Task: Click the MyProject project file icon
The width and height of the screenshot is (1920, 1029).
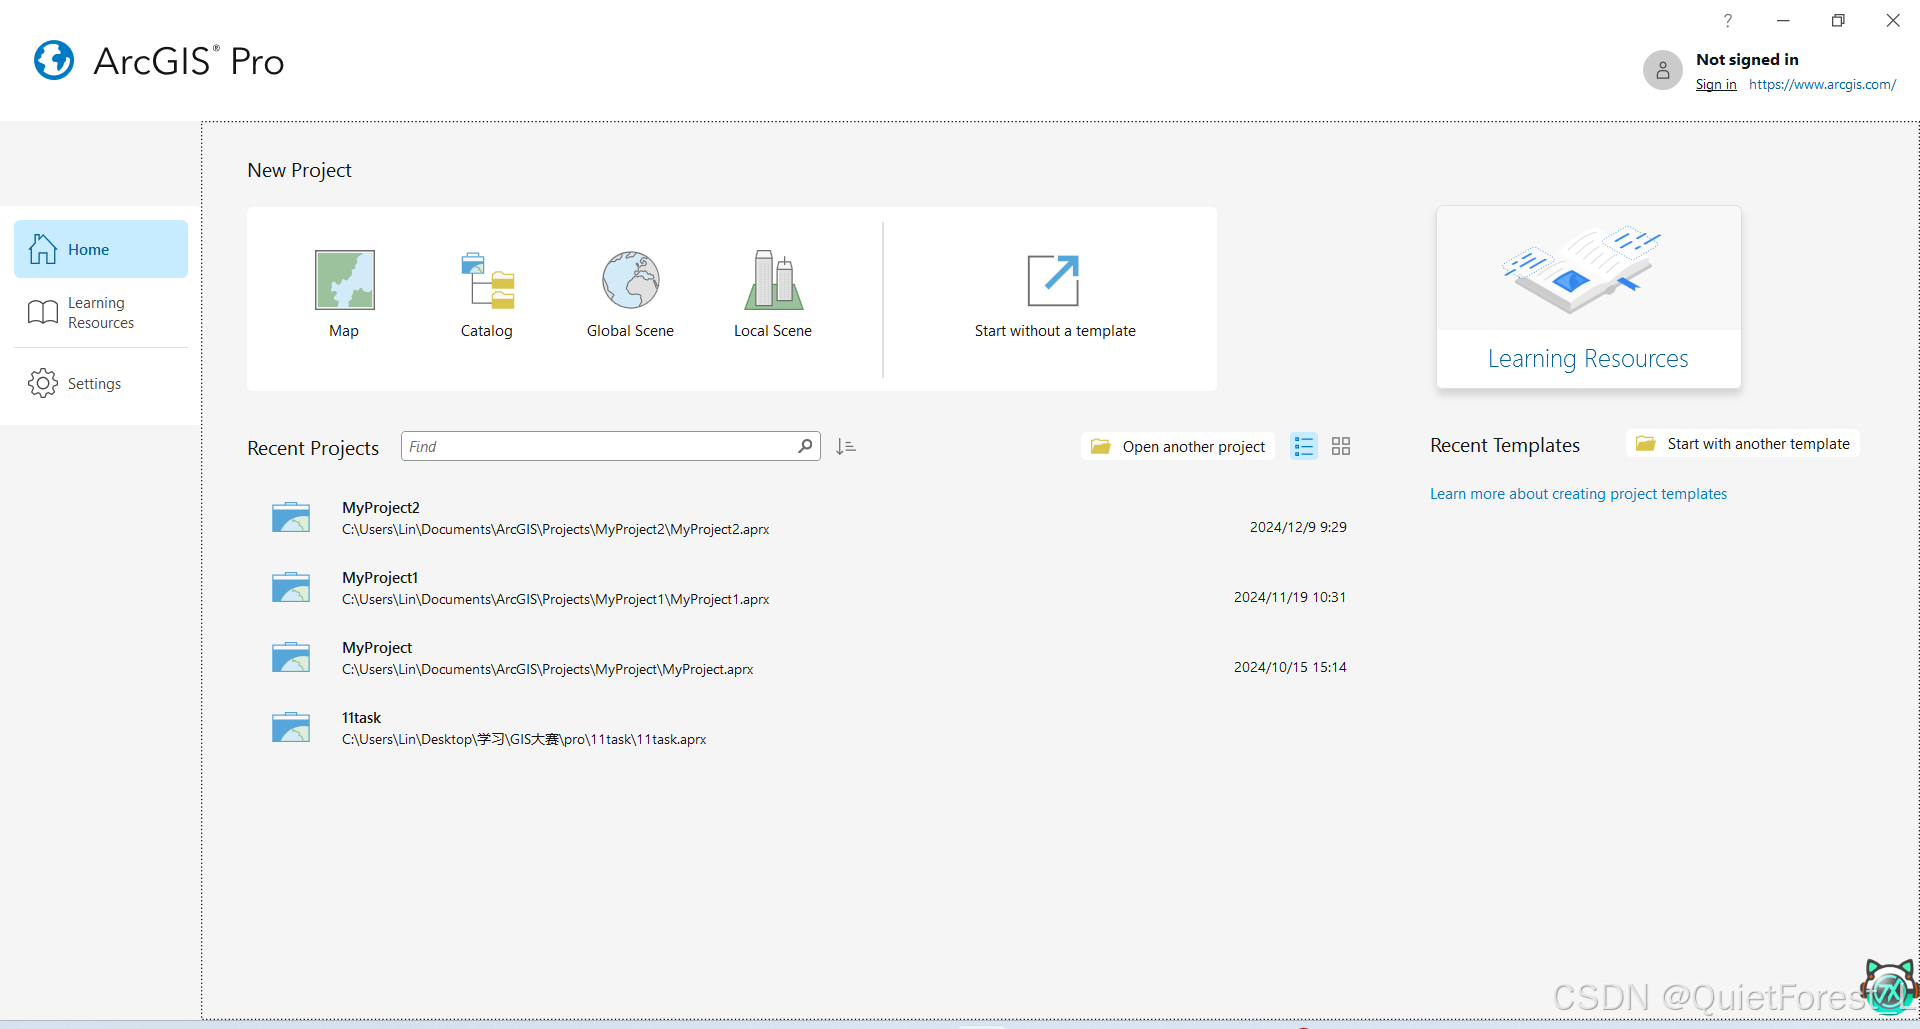Action: 291,657
